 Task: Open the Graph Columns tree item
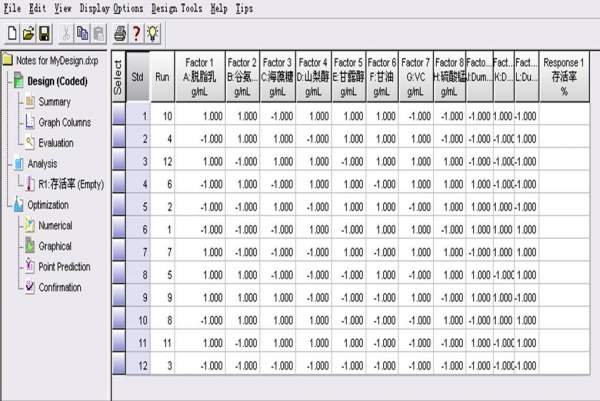pyautogui.click(x=65, y=122)
